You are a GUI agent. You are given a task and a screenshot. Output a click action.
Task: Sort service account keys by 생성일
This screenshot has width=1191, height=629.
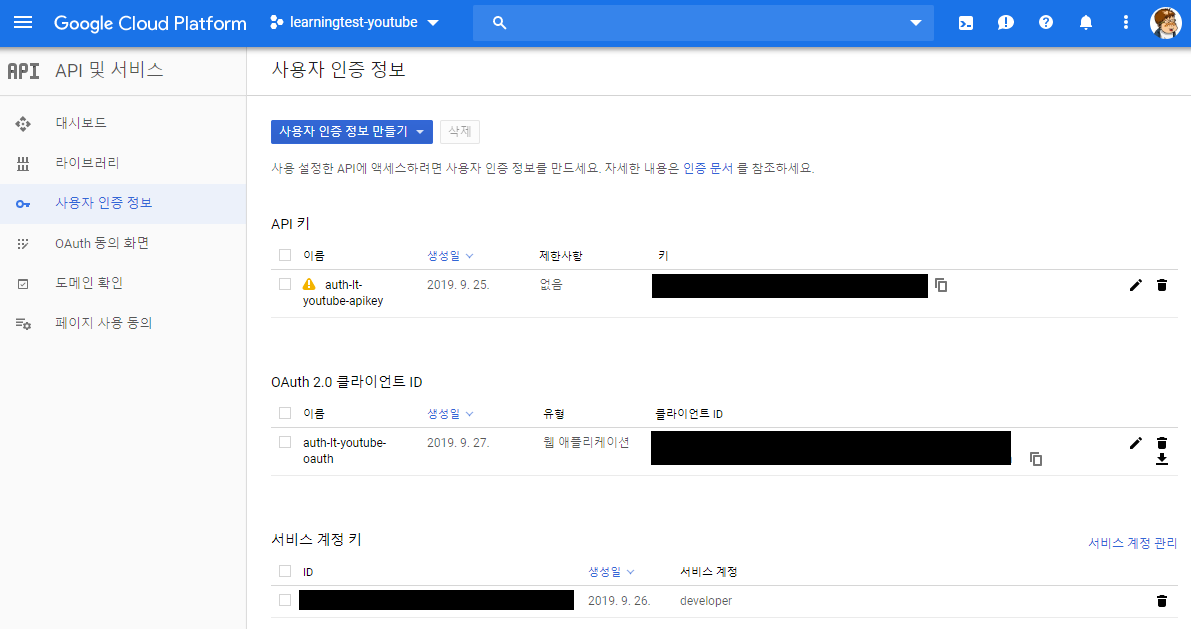(611, 572)
